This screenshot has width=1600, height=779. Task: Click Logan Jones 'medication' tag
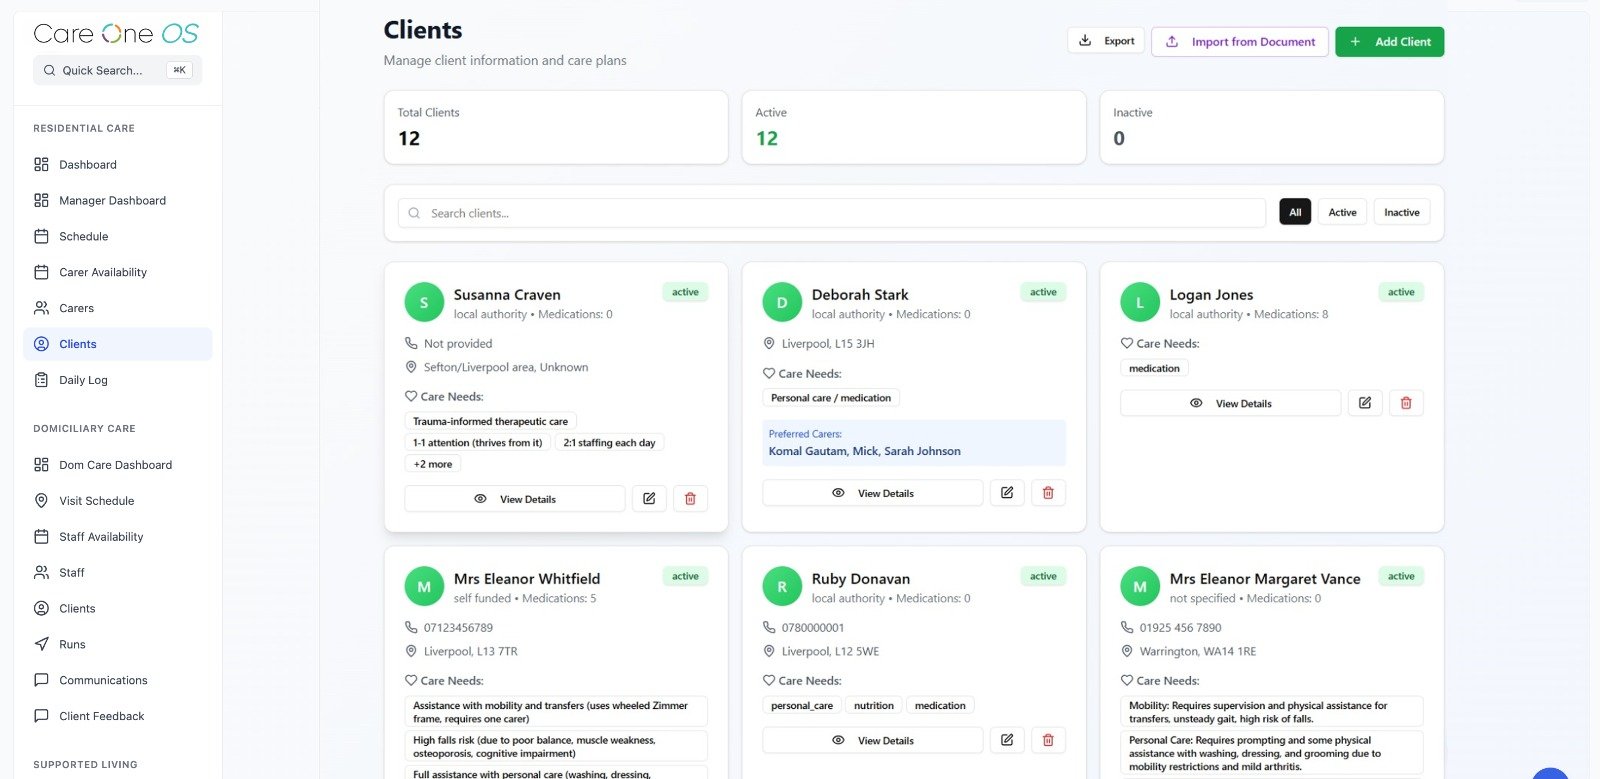1154,368
